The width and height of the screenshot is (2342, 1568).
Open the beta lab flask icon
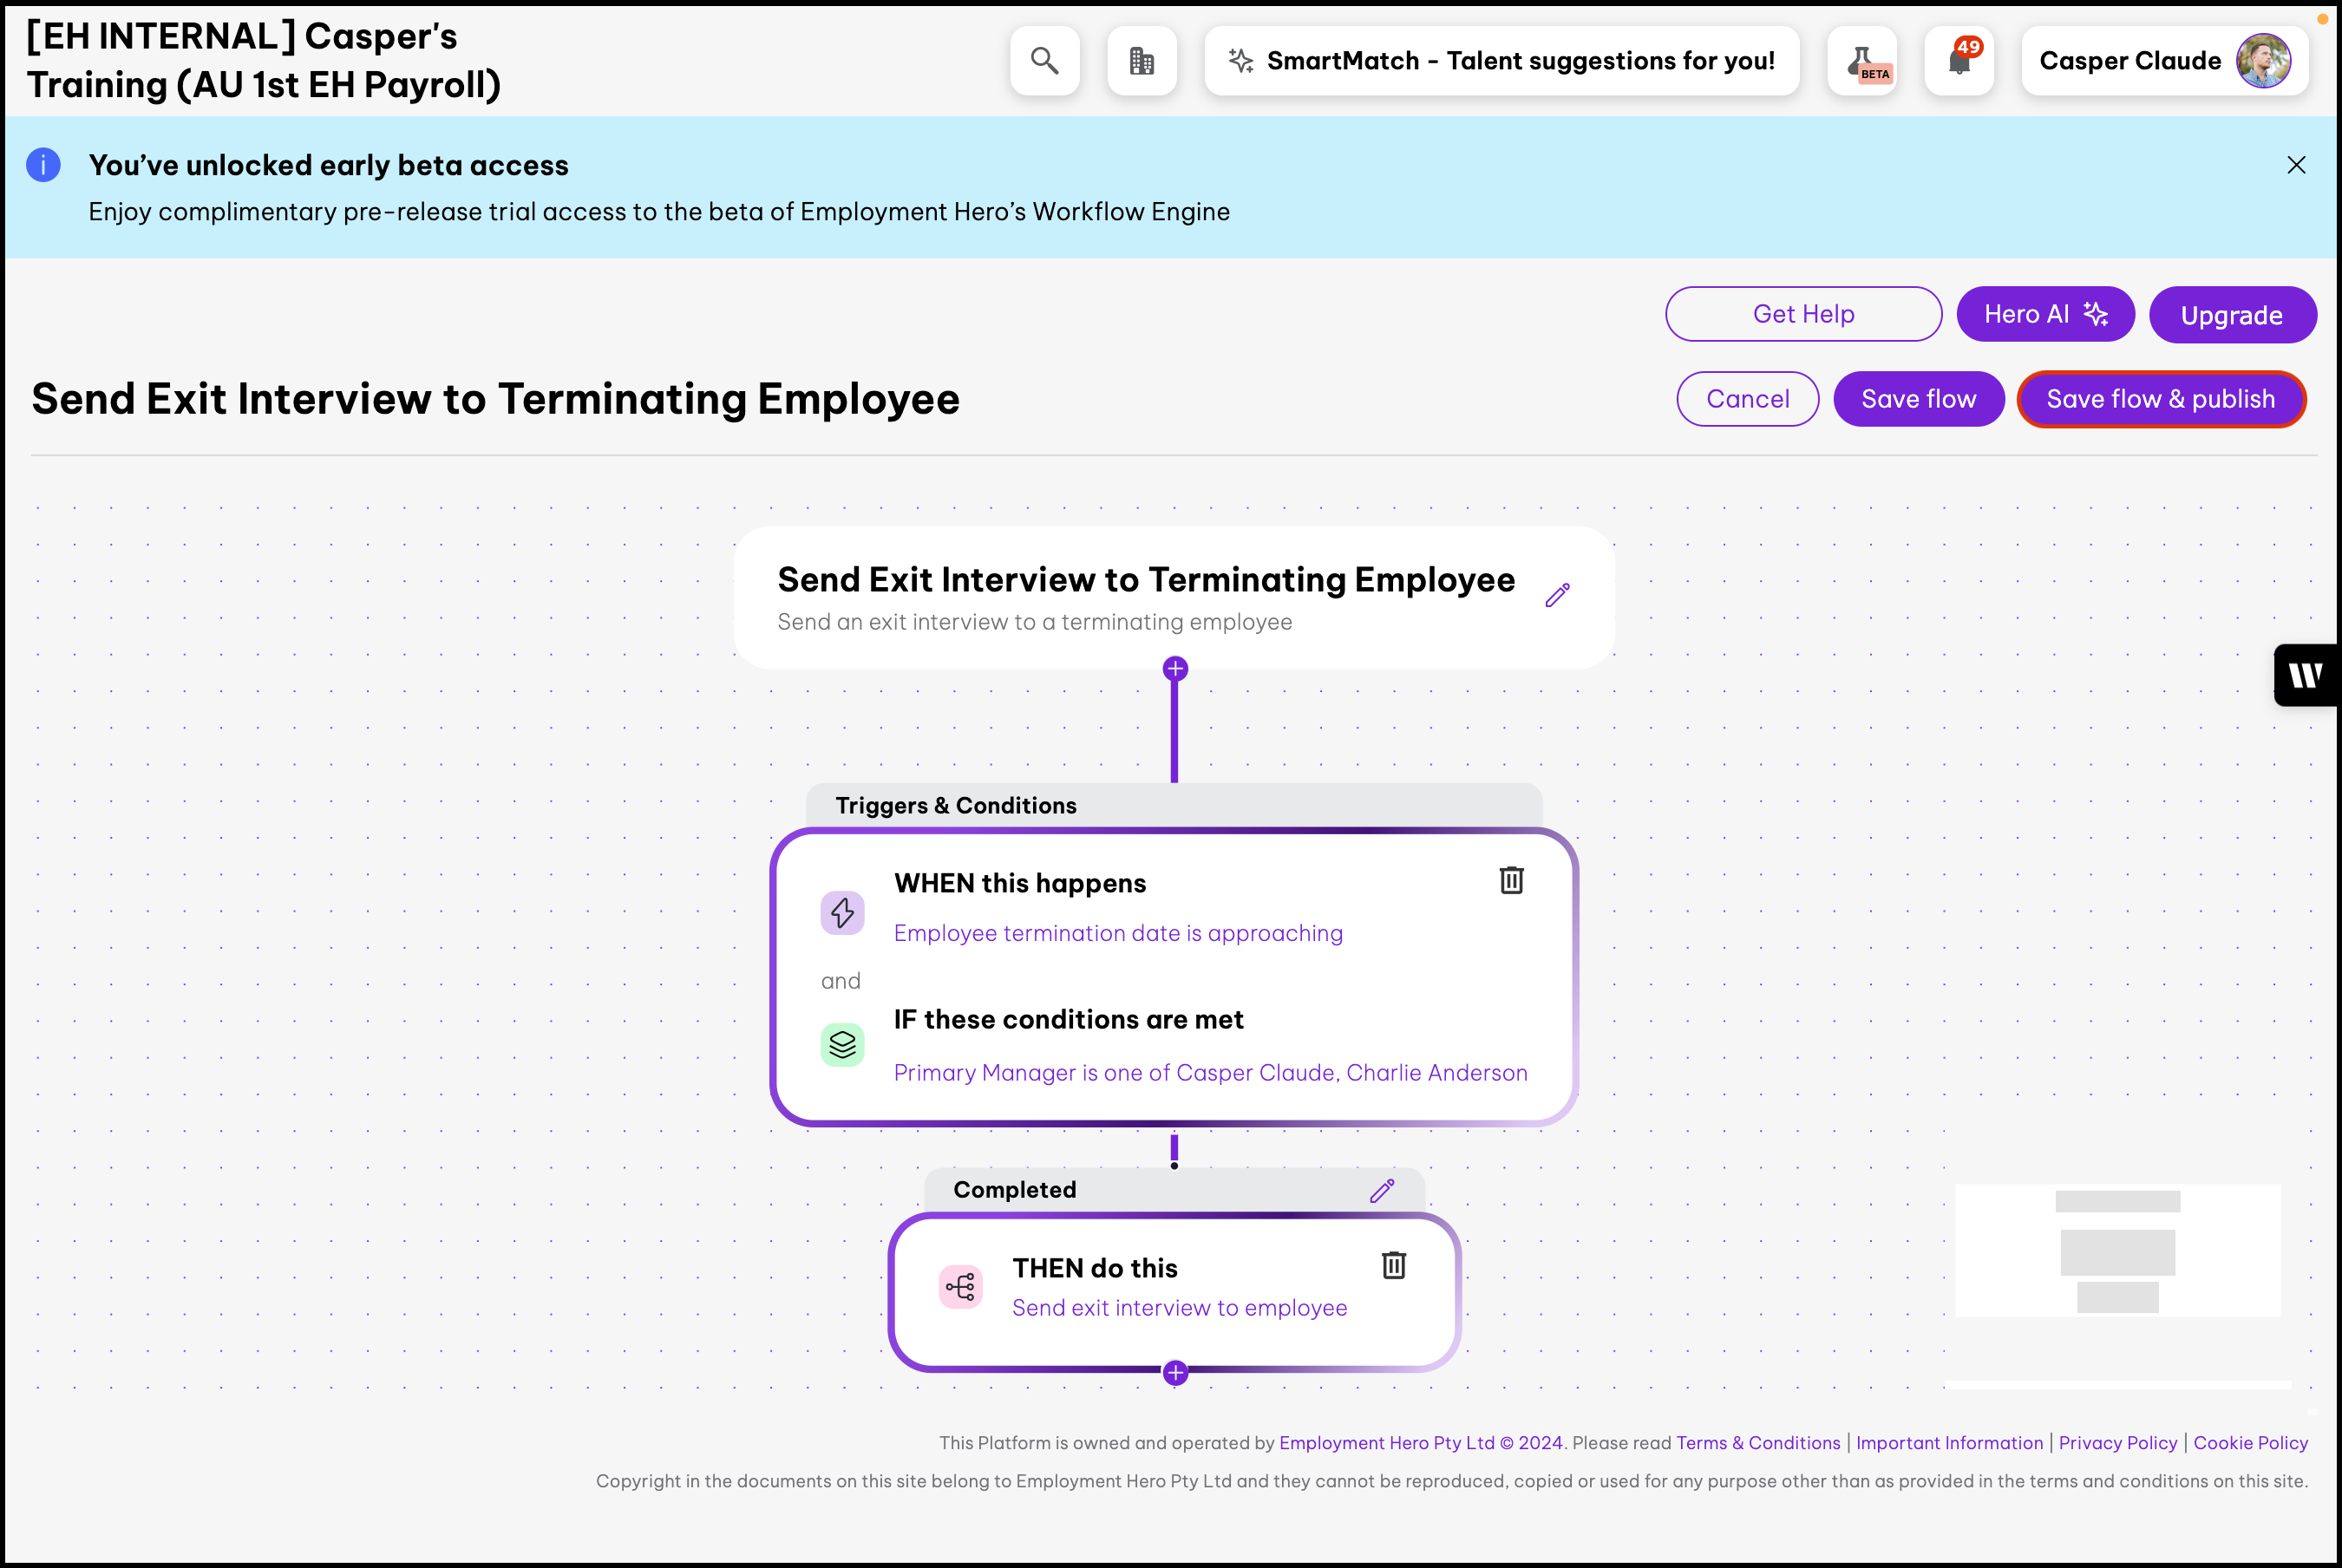1862,61
